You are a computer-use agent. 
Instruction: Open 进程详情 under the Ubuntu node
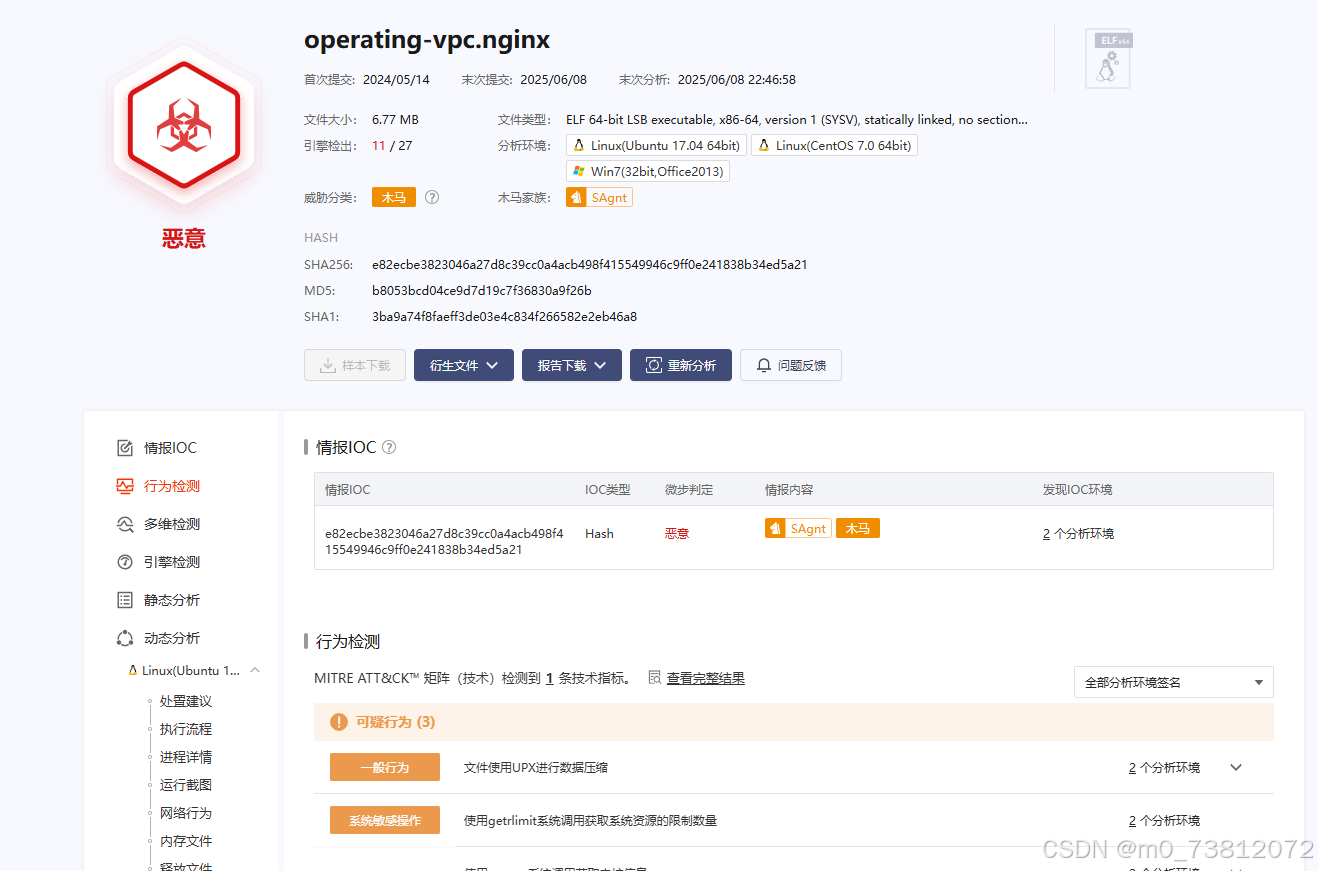186,757
